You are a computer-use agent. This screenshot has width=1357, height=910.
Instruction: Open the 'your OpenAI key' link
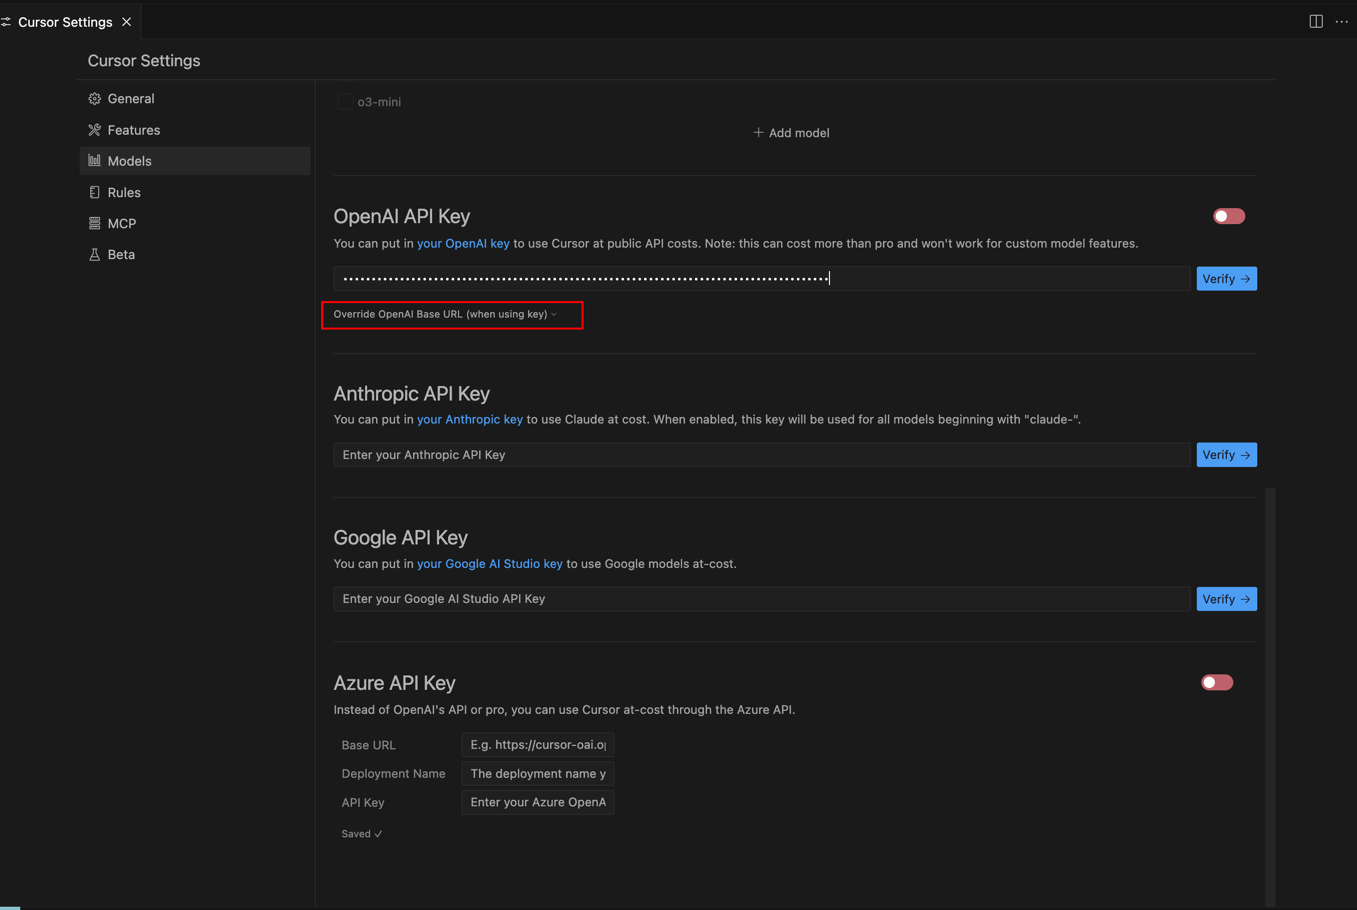coord(463,243)
